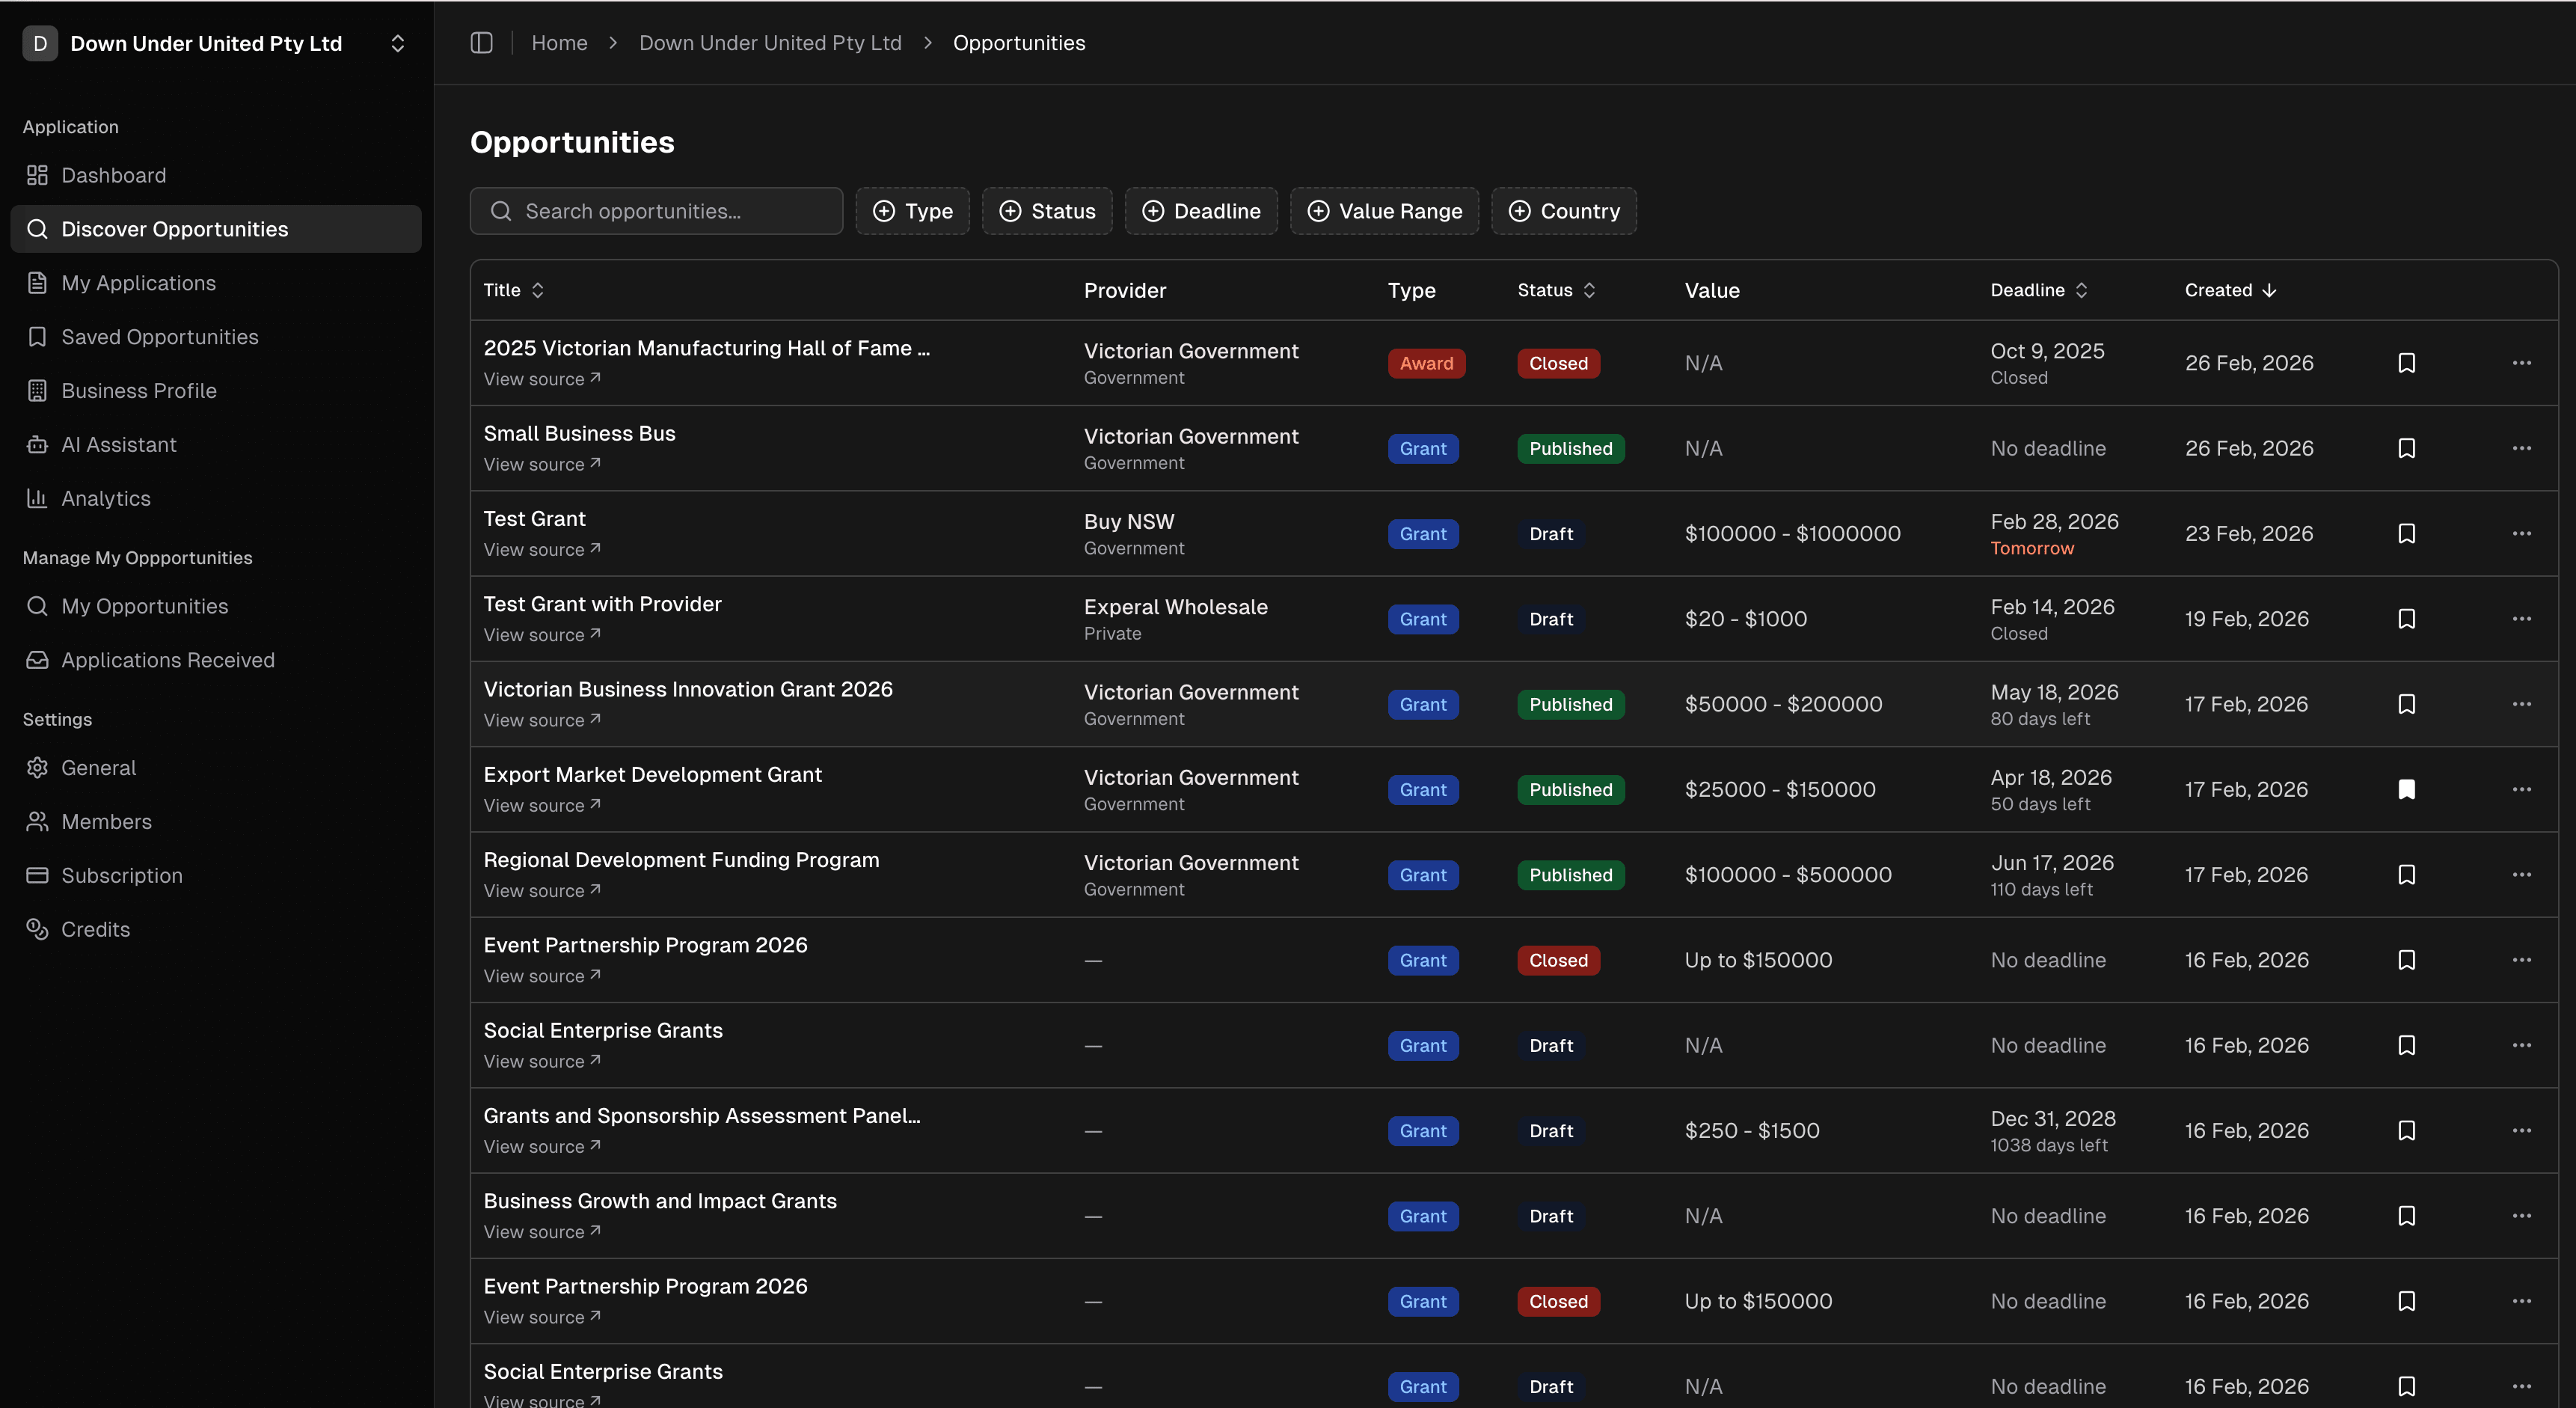Image resolution: width=2576 pixels, height=1408 pixels.
Task: Open Applications Received
Action: (167, 660)
